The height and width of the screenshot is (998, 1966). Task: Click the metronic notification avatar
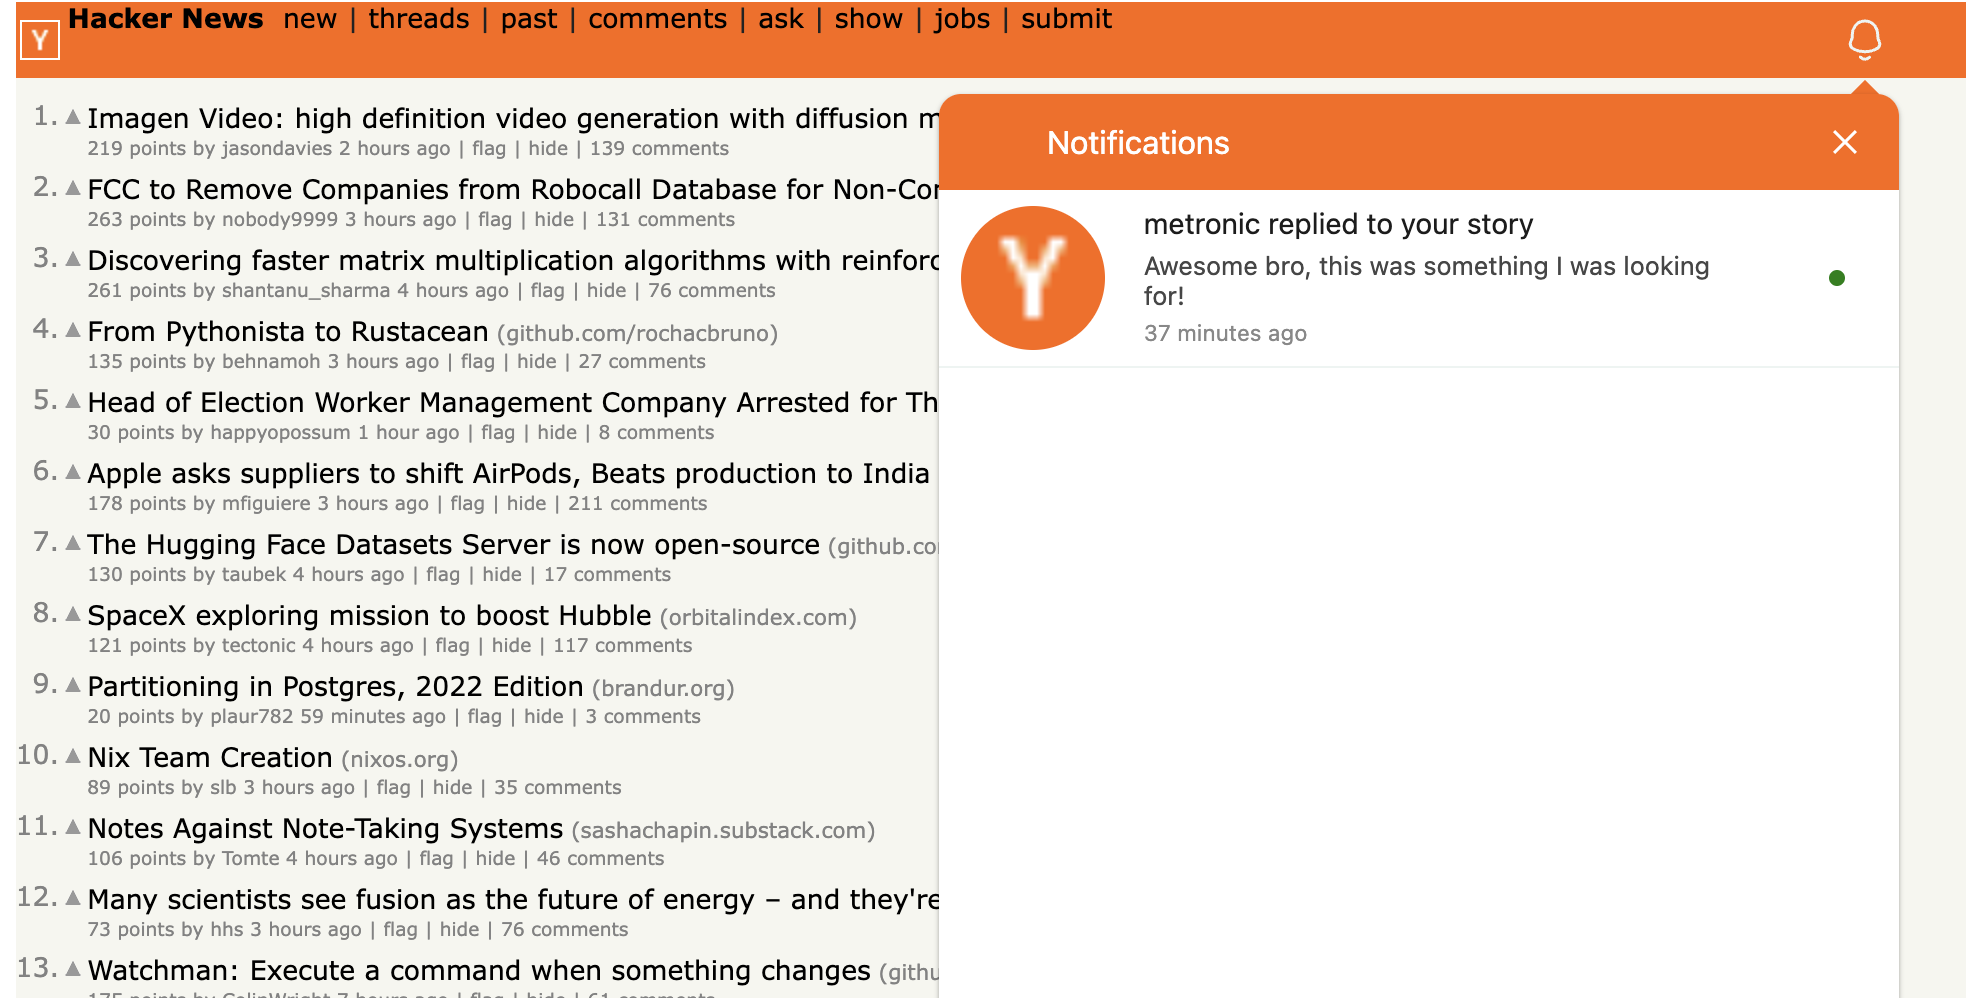1033,278
